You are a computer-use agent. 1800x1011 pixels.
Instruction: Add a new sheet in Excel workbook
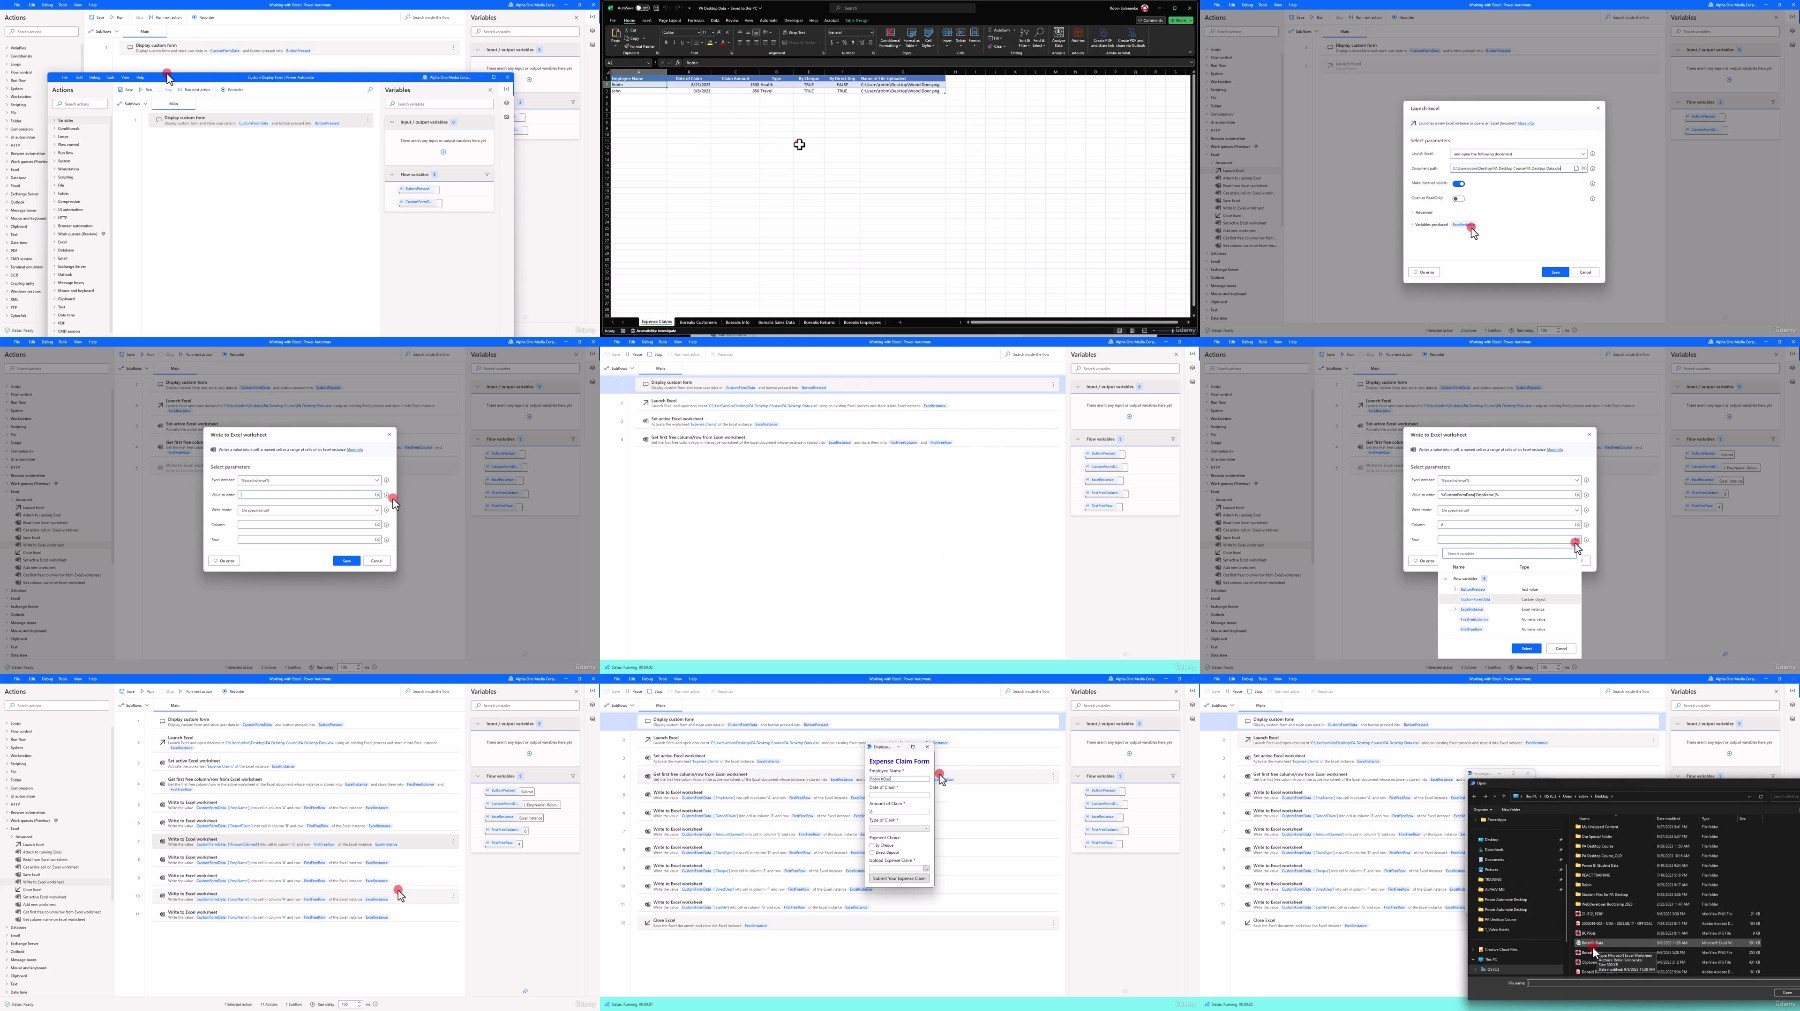[899, 322]
